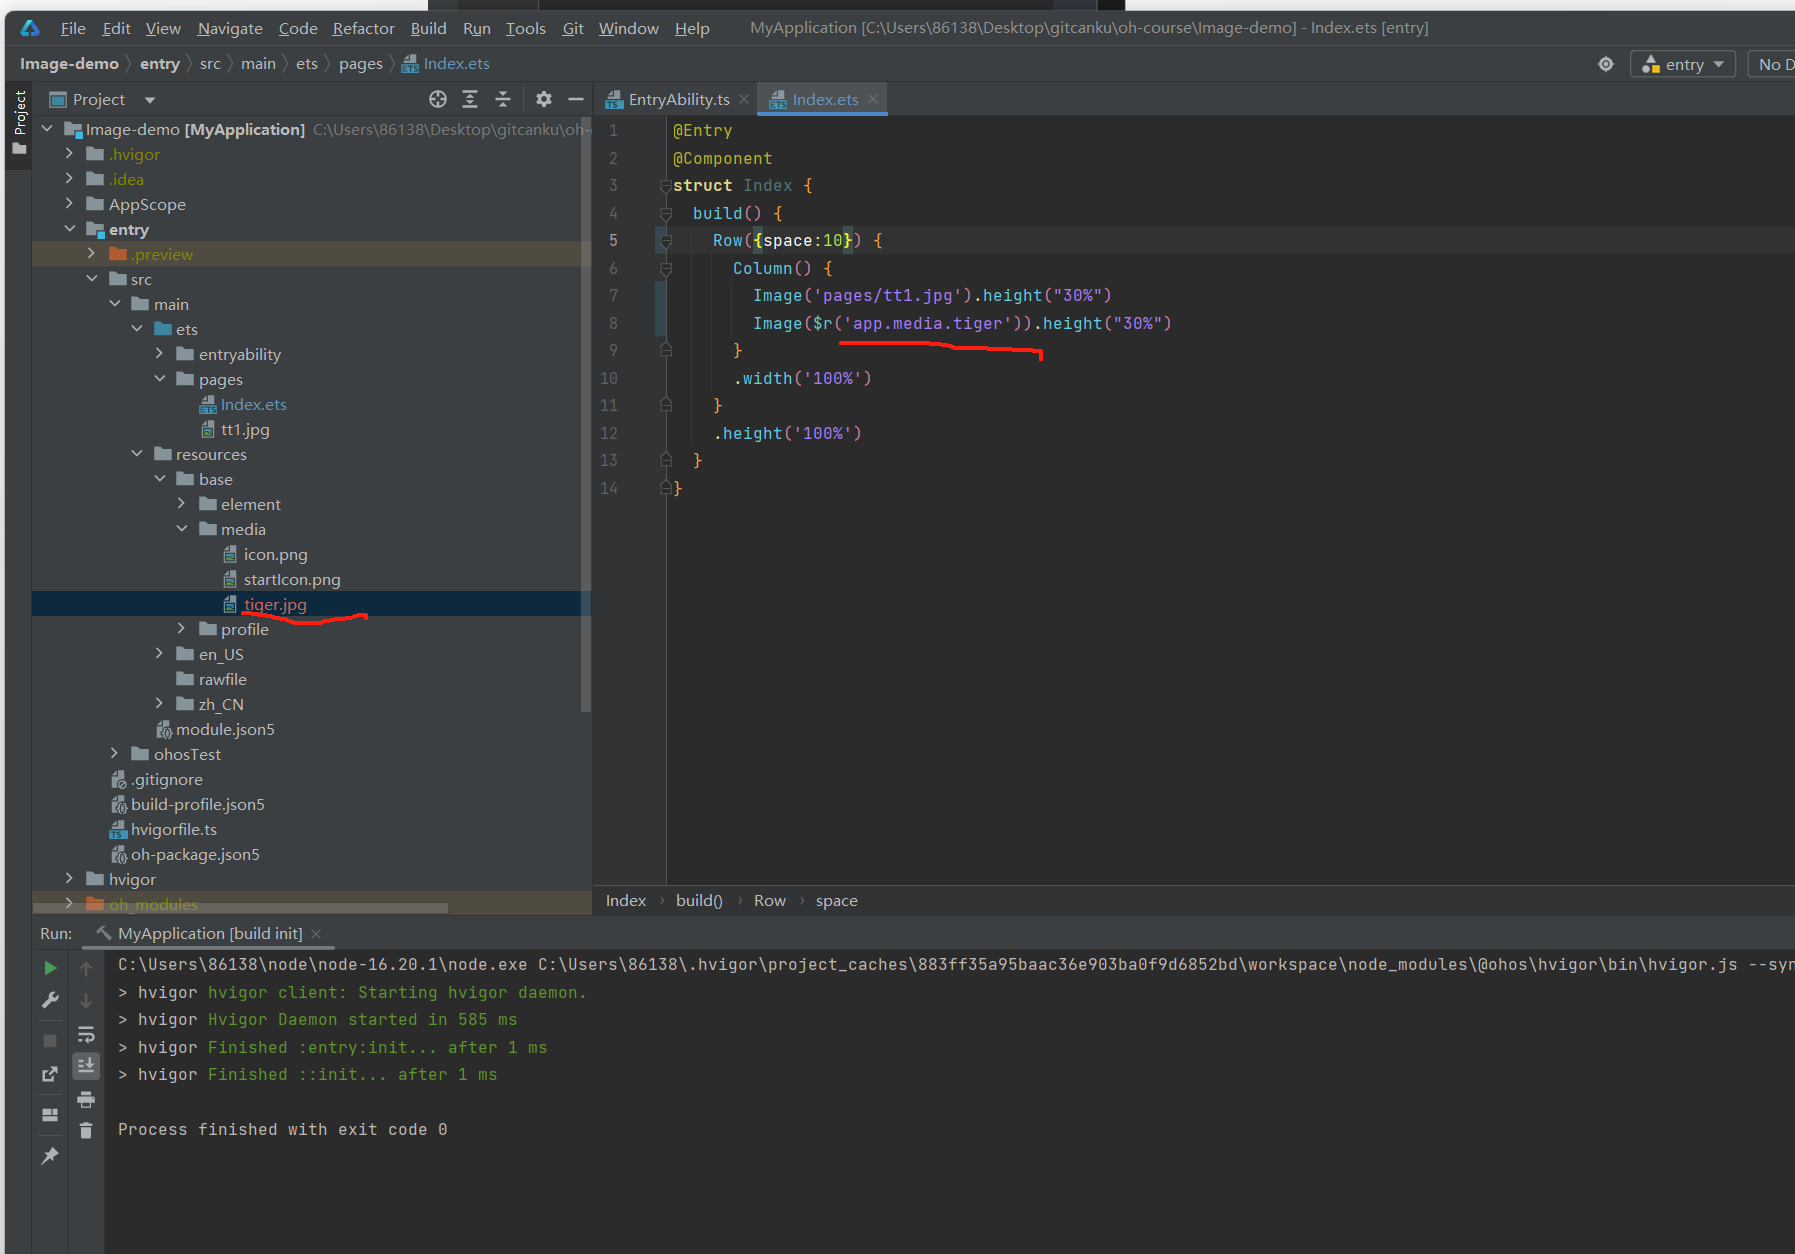Open the entry run configuration dropdown

point(1684,64)
